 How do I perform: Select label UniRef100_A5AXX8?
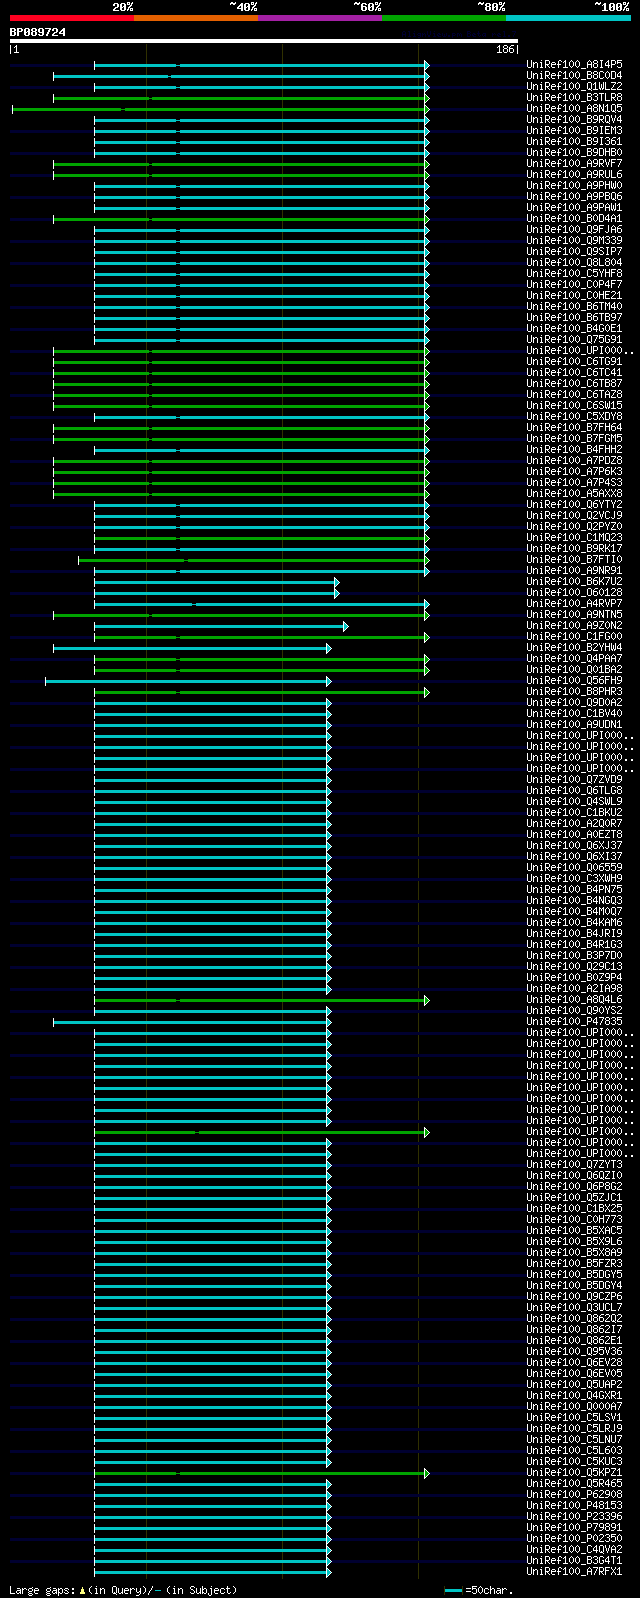574,493
